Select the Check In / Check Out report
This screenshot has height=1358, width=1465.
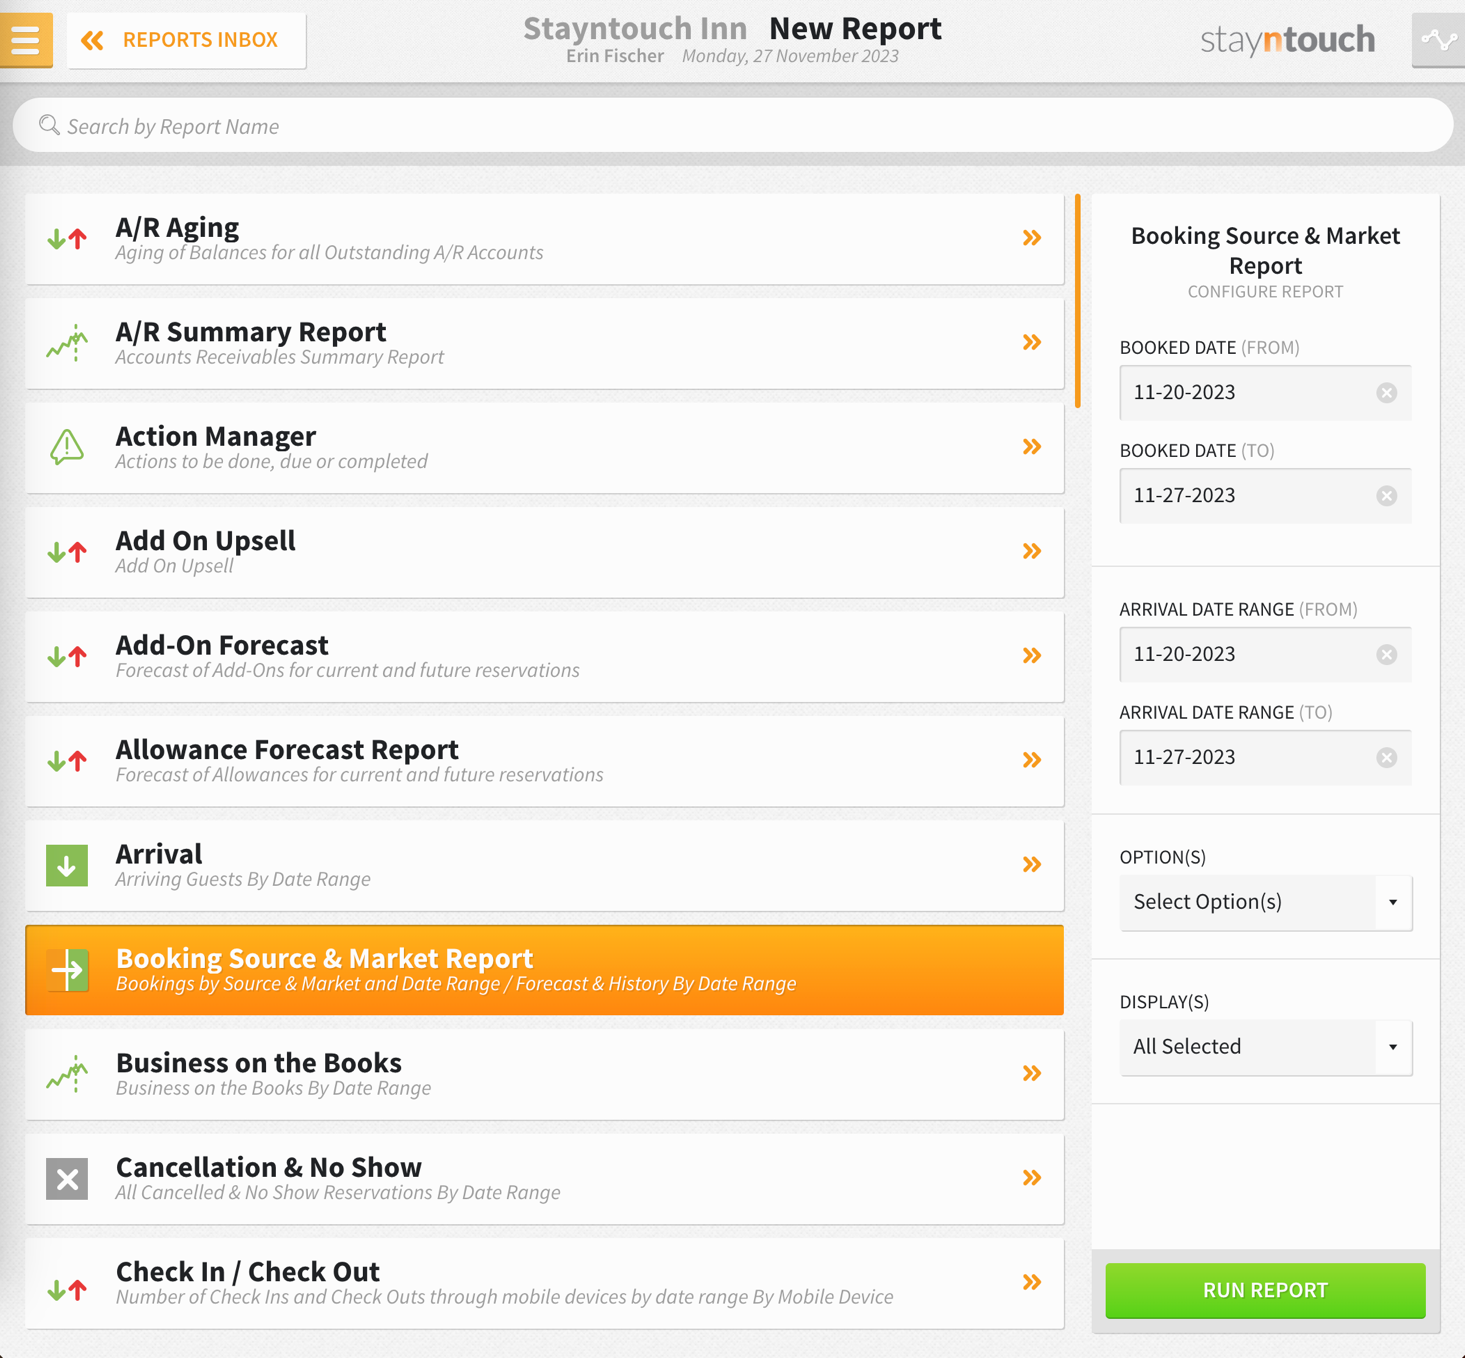[545, 1284]
